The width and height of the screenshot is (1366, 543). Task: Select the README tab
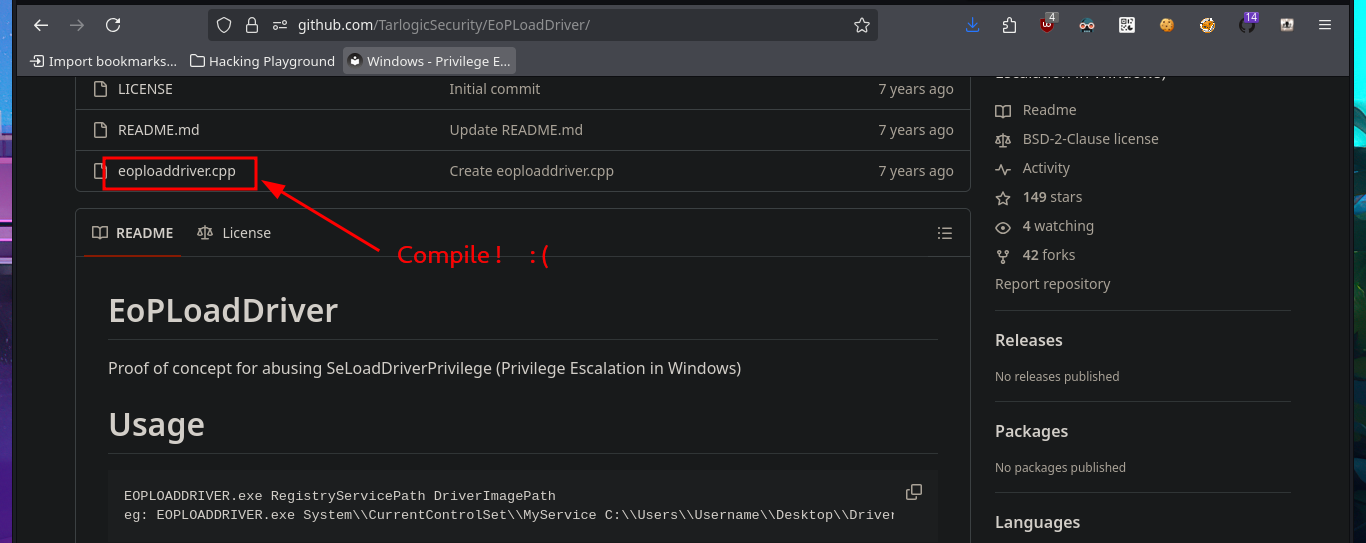click(132, 233)
